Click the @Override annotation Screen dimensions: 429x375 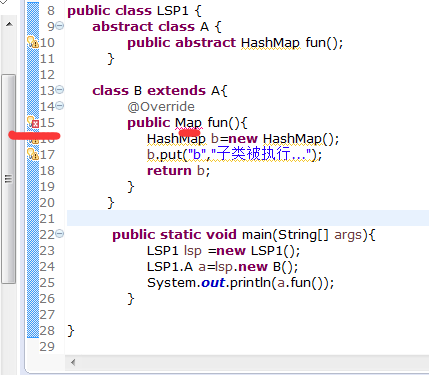(161, 107)
